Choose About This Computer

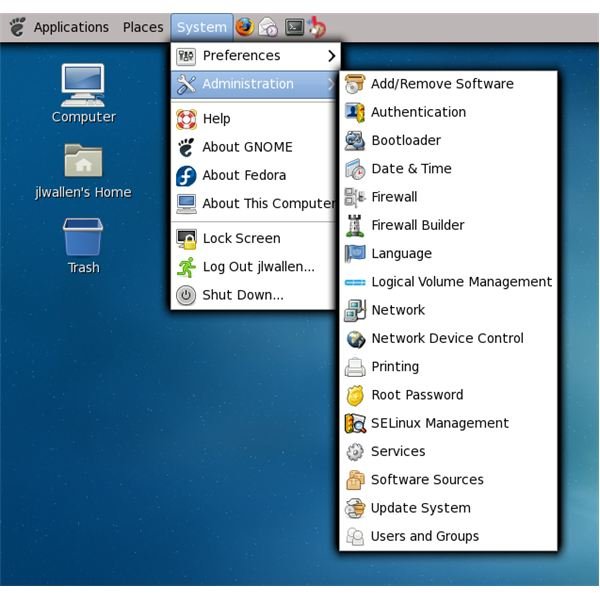pos(255,204)
